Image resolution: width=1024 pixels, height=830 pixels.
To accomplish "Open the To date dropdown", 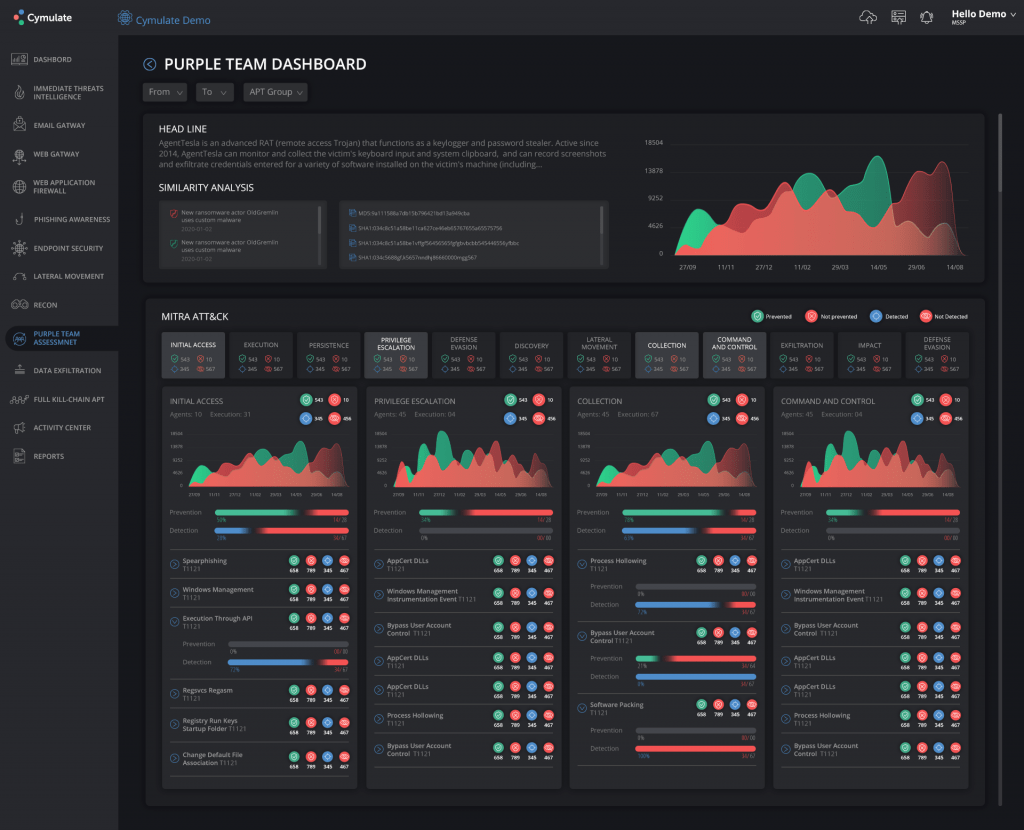I will [x=214, y=92].
